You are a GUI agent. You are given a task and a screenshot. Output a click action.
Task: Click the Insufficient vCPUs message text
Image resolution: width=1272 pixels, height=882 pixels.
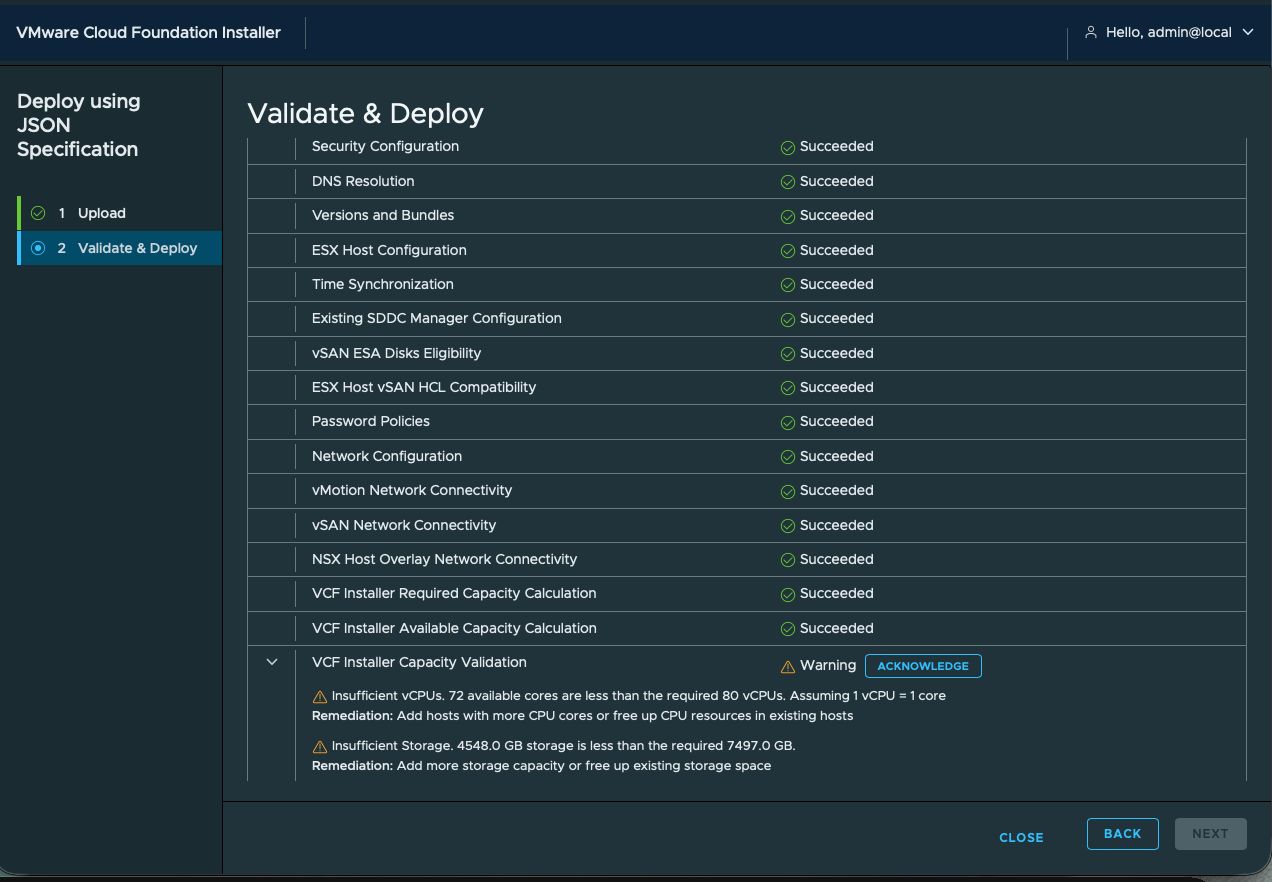(x=638, y=695)
